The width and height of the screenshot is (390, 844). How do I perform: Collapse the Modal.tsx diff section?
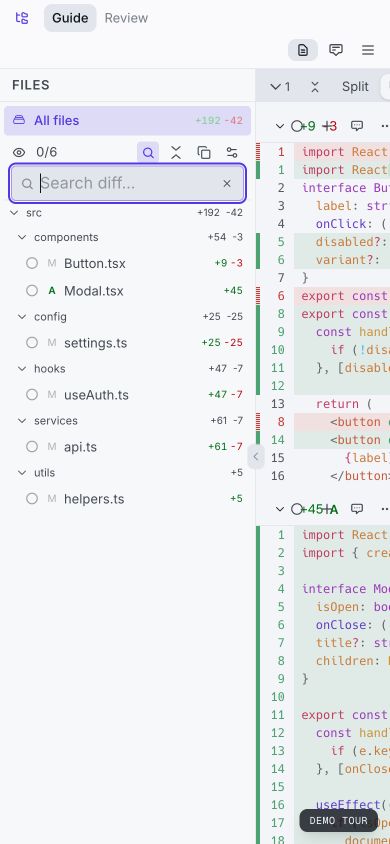coord(279,509)
